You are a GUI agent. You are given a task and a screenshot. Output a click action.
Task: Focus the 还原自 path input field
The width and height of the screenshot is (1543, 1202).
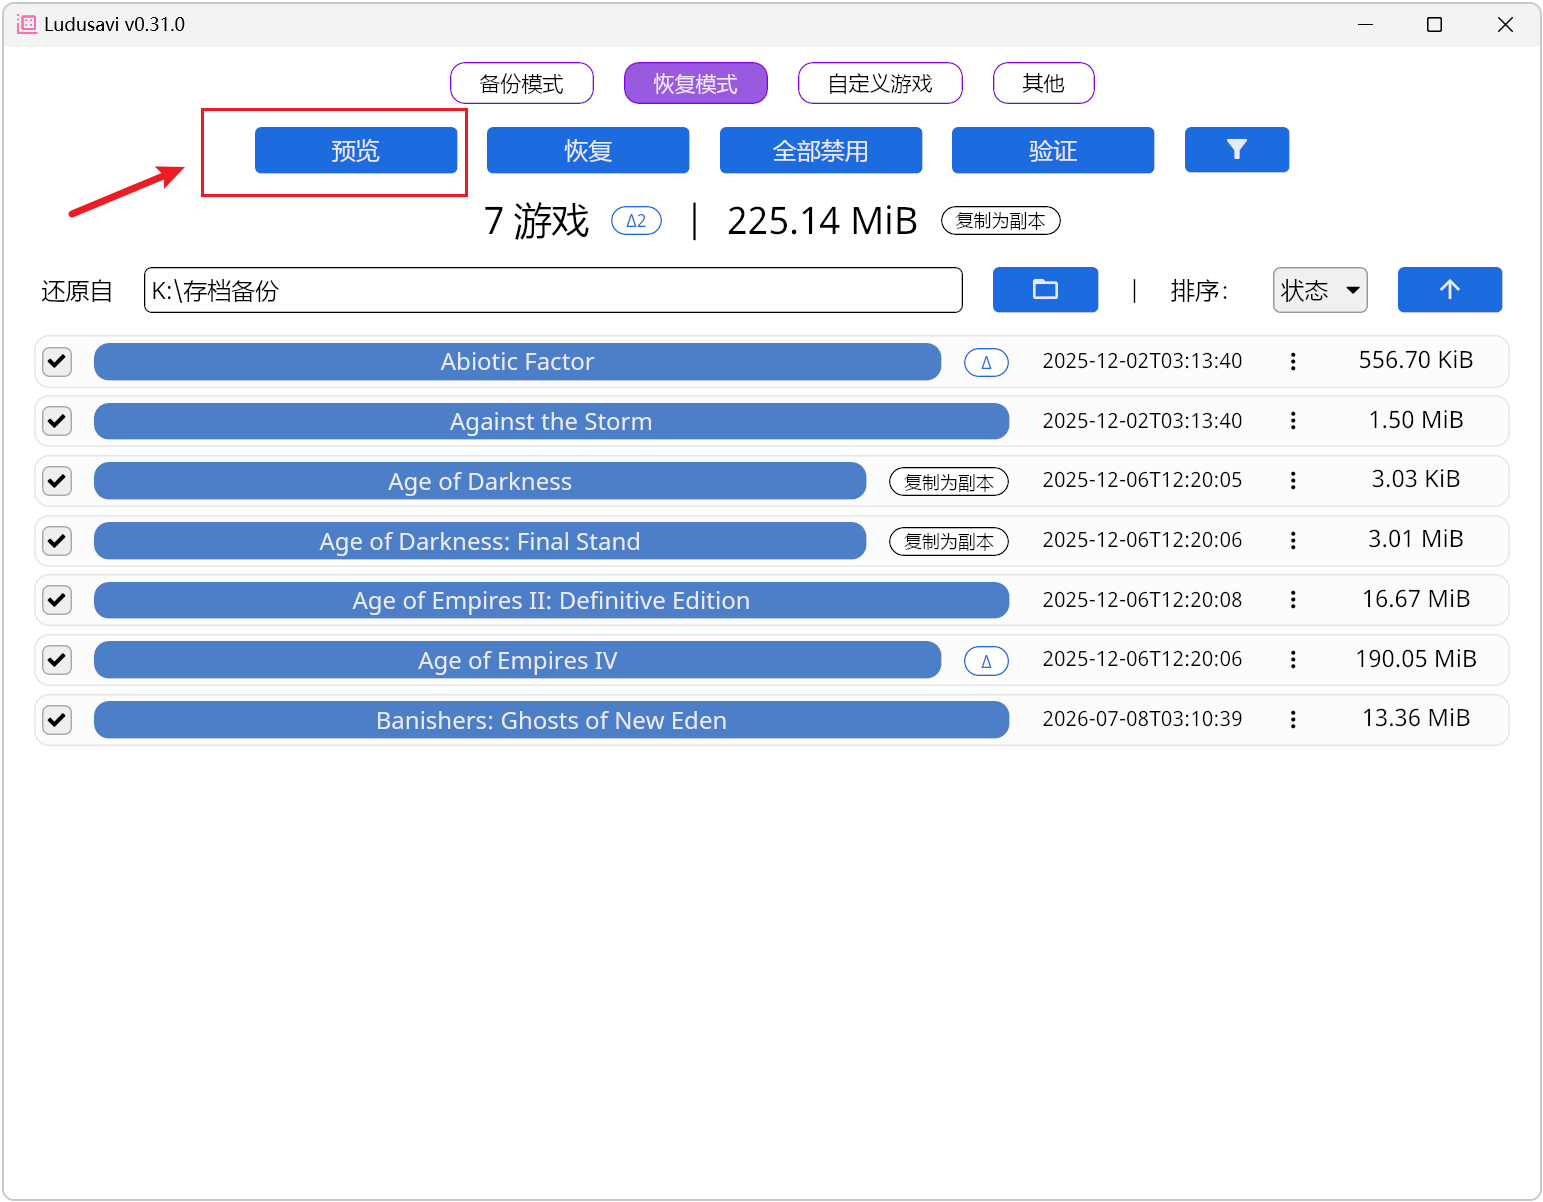(553, 290)
